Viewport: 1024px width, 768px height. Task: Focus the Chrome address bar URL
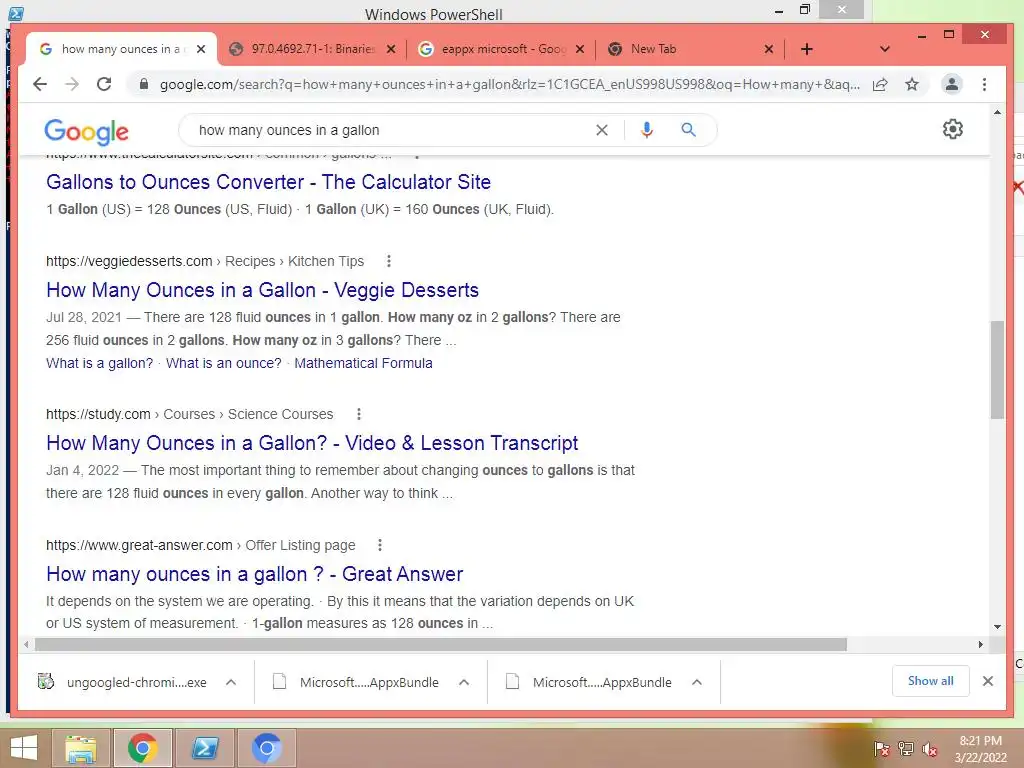509,84
